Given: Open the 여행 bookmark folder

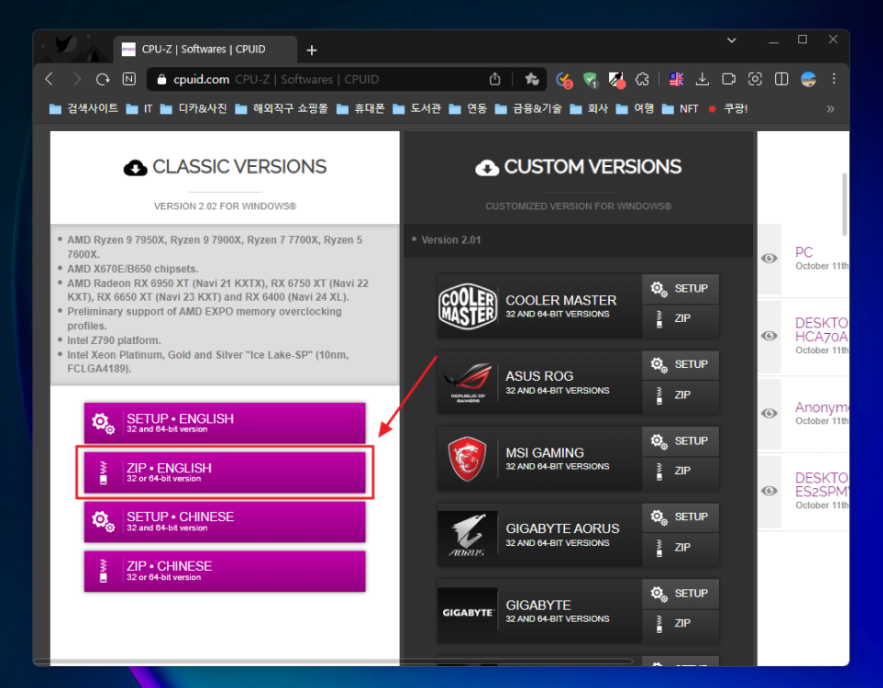Looking at the screenshot, I should tap(635, 109).
